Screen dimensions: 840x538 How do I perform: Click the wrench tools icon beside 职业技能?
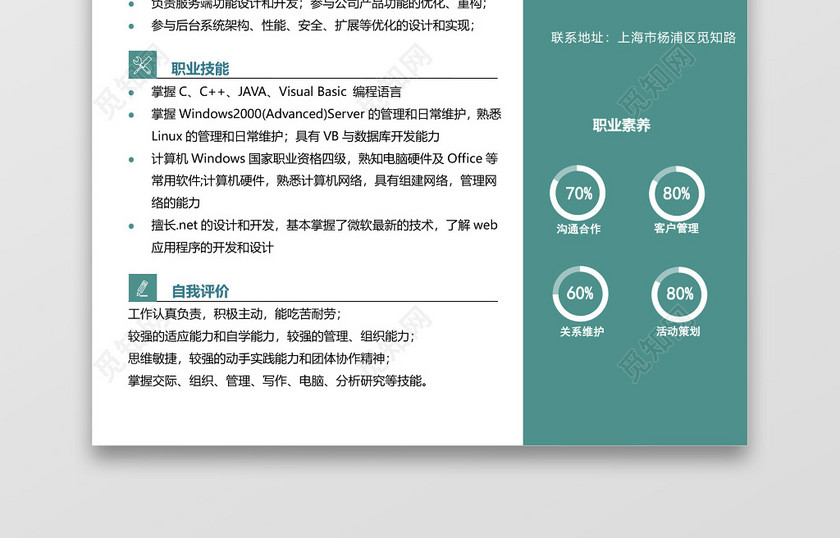[142, 65]
